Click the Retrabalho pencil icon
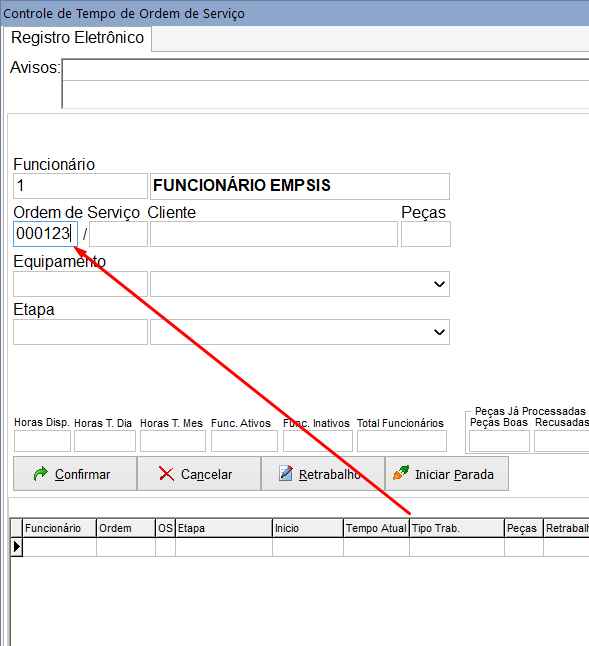This screenshot has width=589, height=646. click(286, 473)
